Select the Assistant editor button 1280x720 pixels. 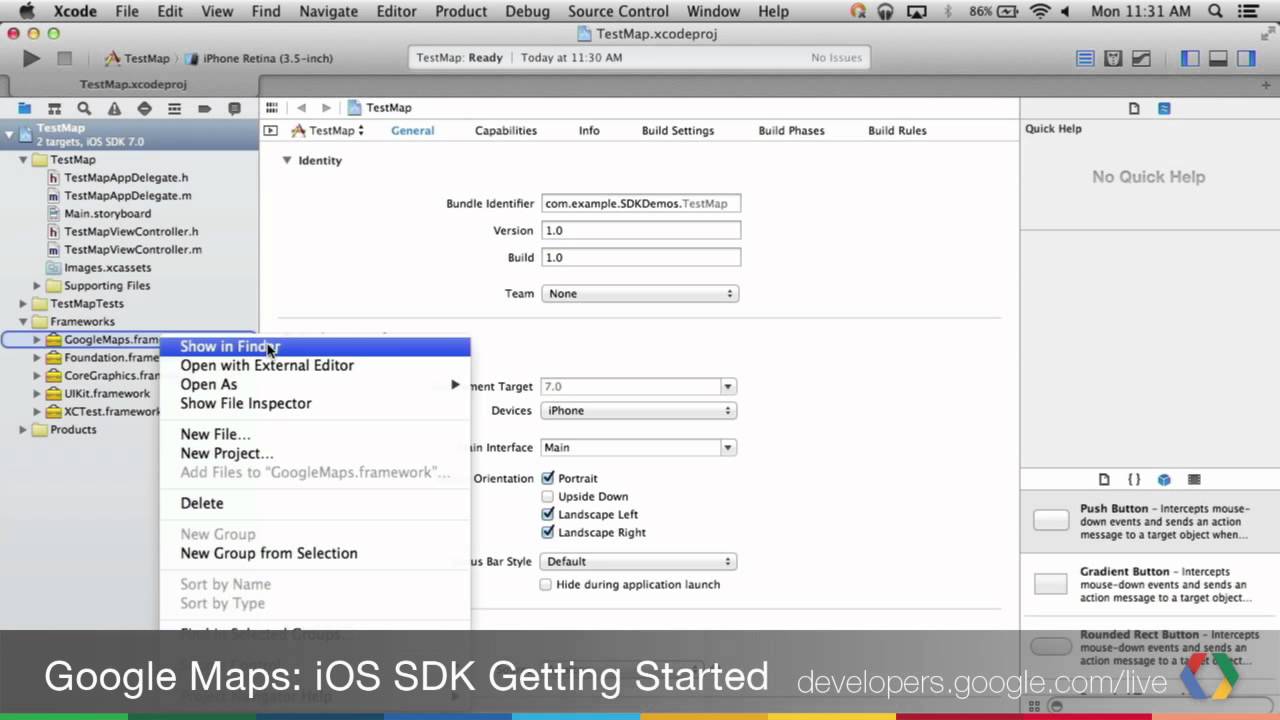pos(1113,58)
